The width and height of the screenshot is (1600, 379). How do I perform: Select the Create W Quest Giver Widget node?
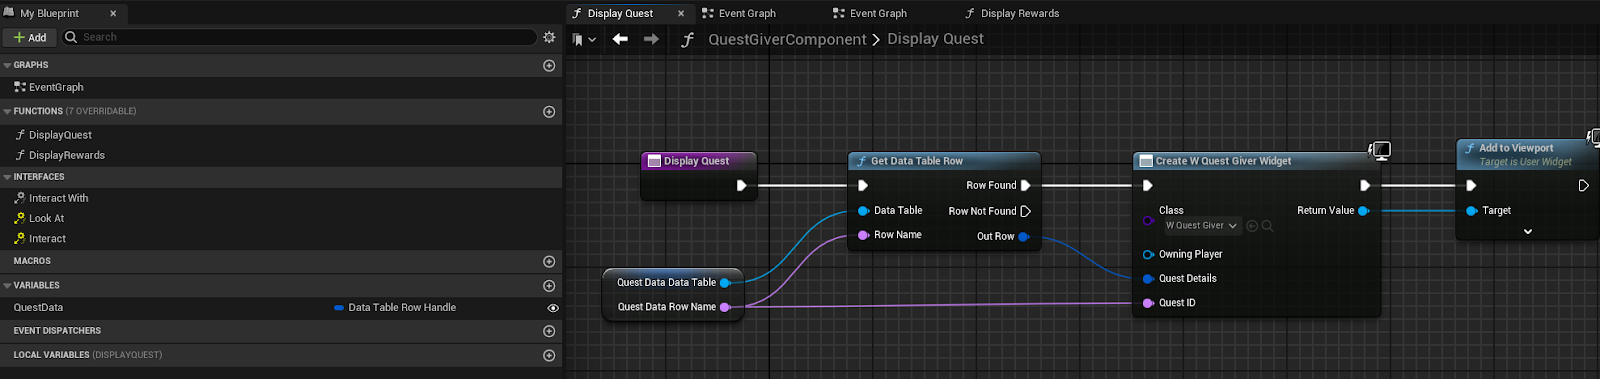pyautogui.click(x=1256, y=161)
